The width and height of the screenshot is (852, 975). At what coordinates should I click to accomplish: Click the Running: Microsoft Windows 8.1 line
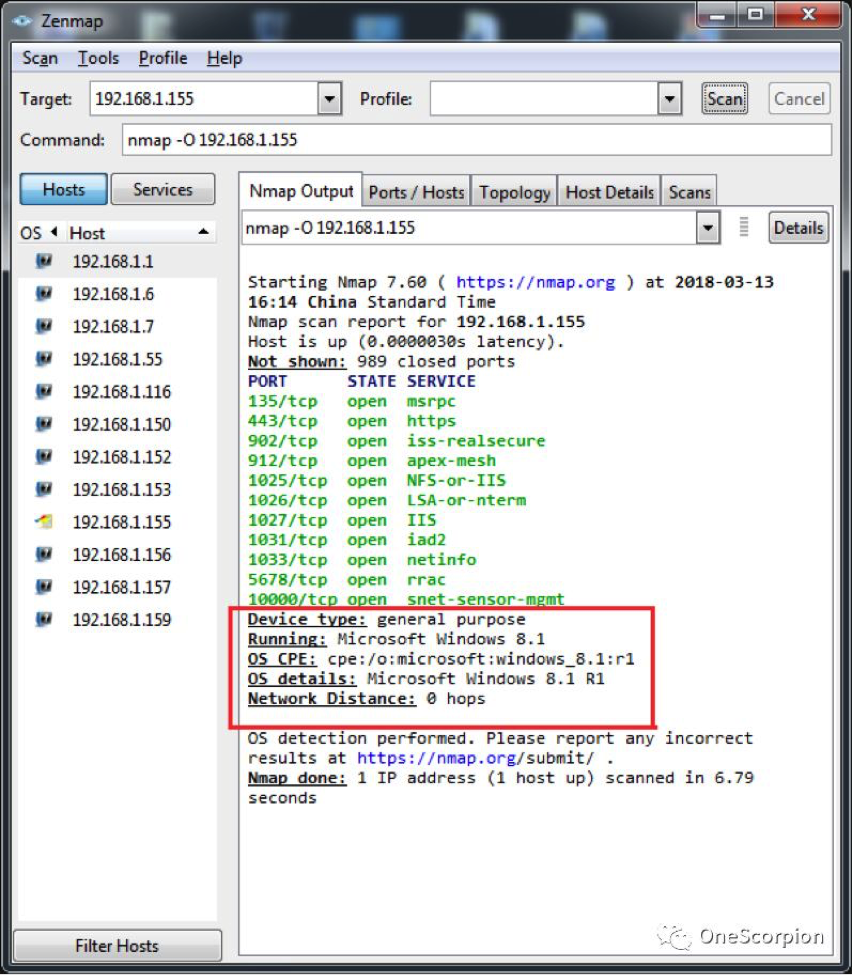click(396, 639)
